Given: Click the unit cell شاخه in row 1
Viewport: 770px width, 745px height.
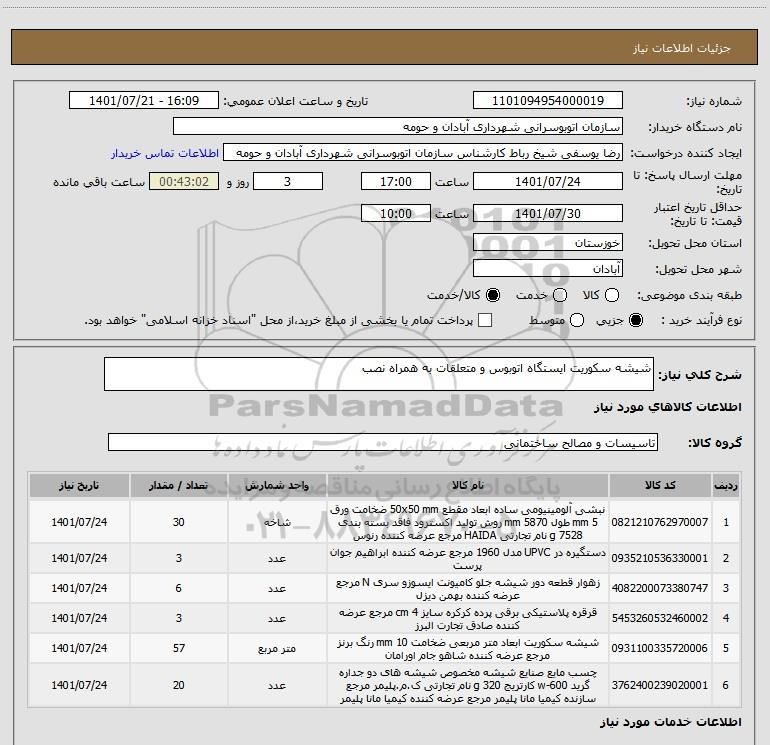Looking at the screenshot, I should pyautogui.click(x=277, y=522).
